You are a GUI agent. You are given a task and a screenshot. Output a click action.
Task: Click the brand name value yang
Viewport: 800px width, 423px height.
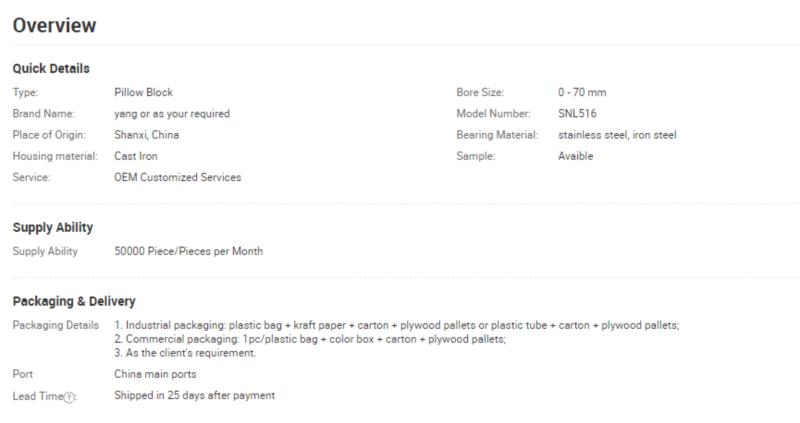[x=172, y=114]
